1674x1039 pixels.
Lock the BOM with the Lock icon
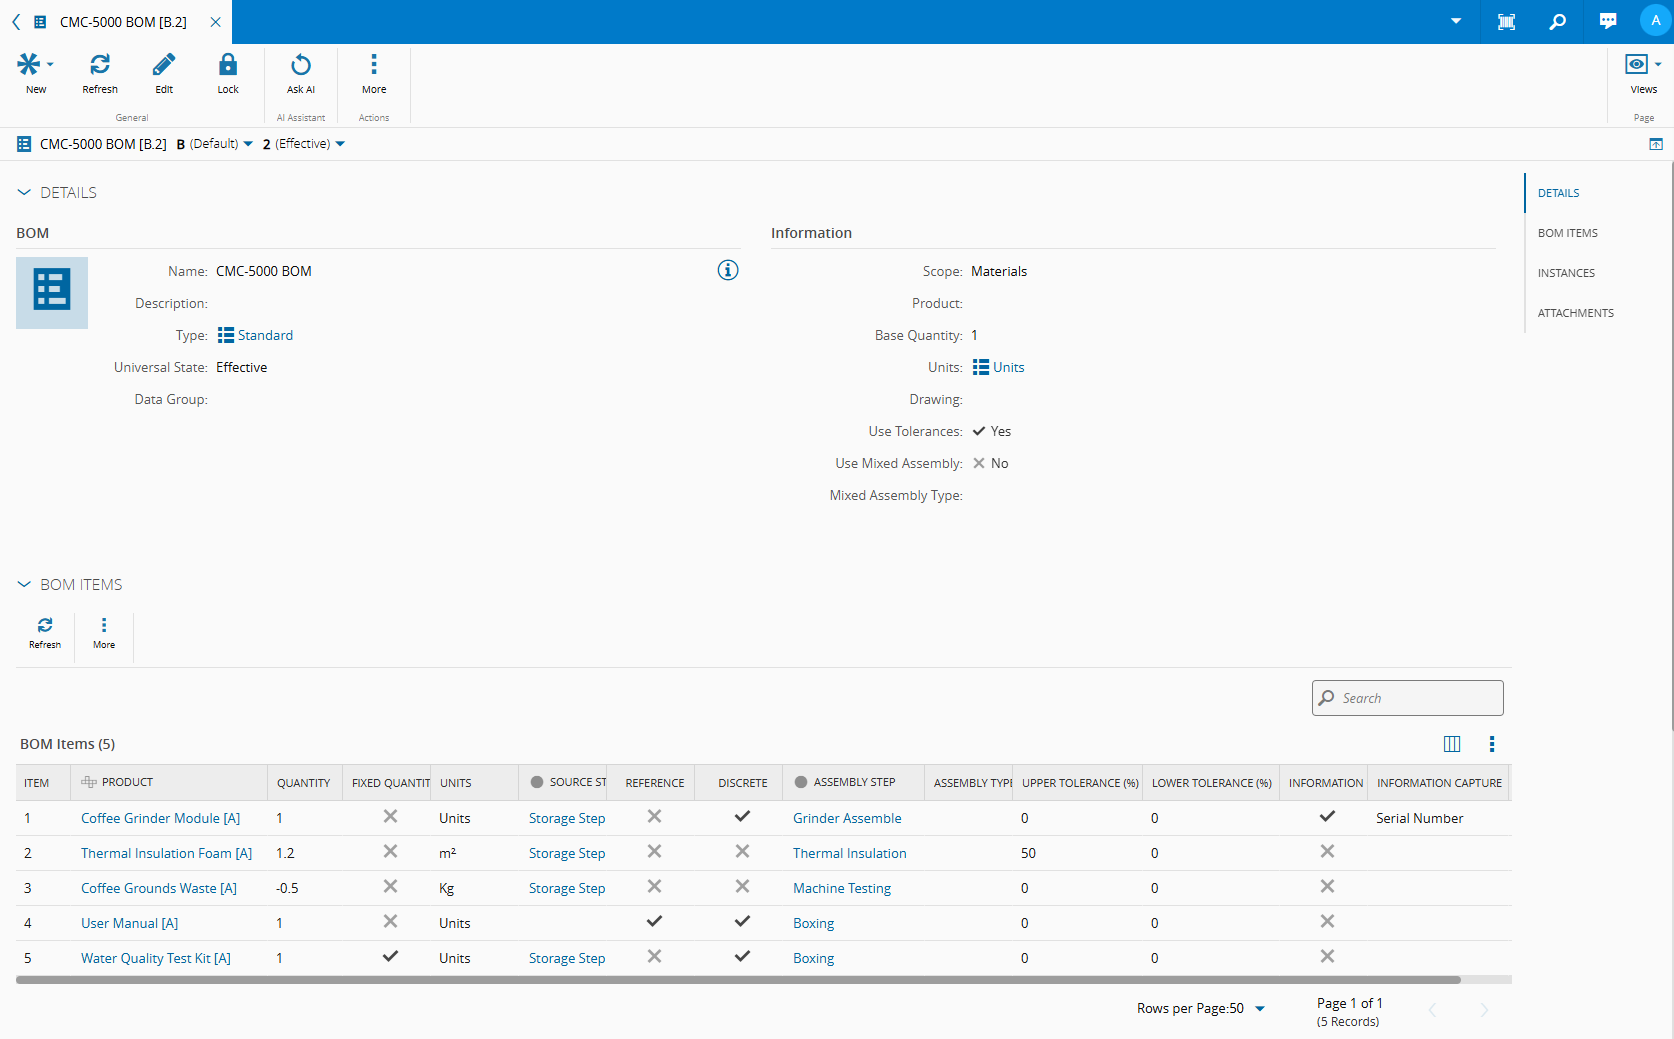(x=228, y=66)
